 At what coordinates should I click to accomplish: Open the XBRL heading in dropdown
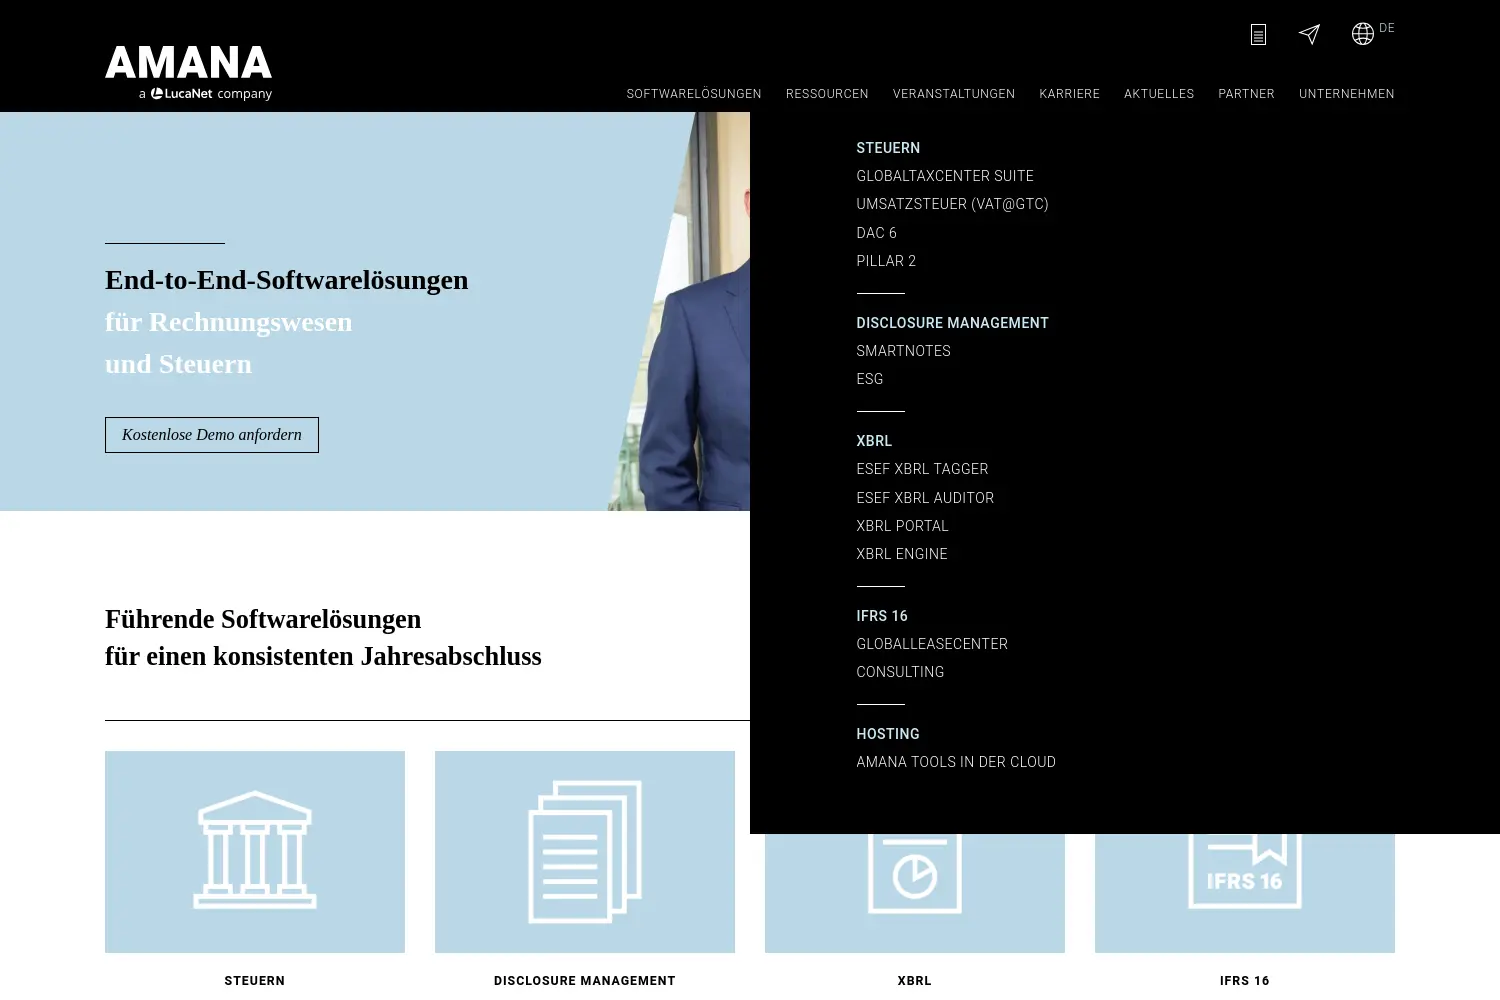point(874,441)
